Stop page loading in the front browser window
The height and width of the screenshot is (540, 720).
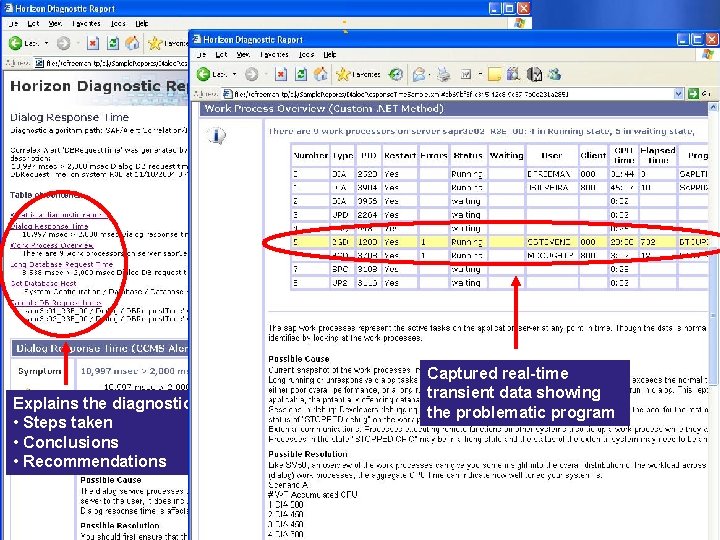pyautogui.click(x=281, y=74)
